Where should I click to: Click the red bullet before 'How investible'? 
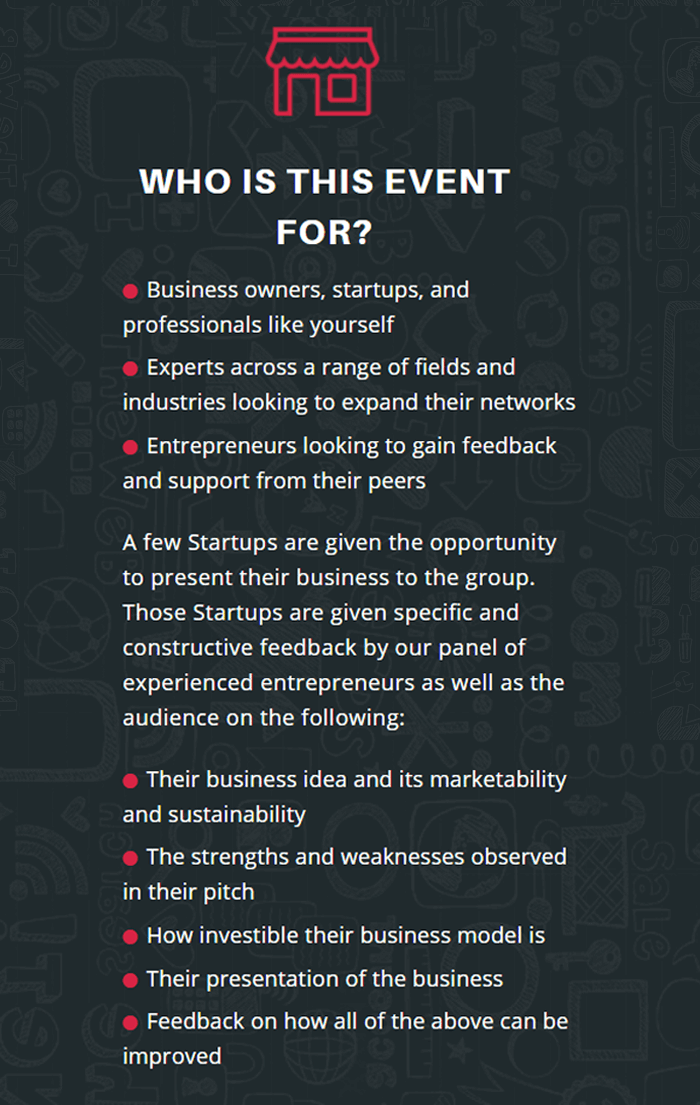click(130, 937)
